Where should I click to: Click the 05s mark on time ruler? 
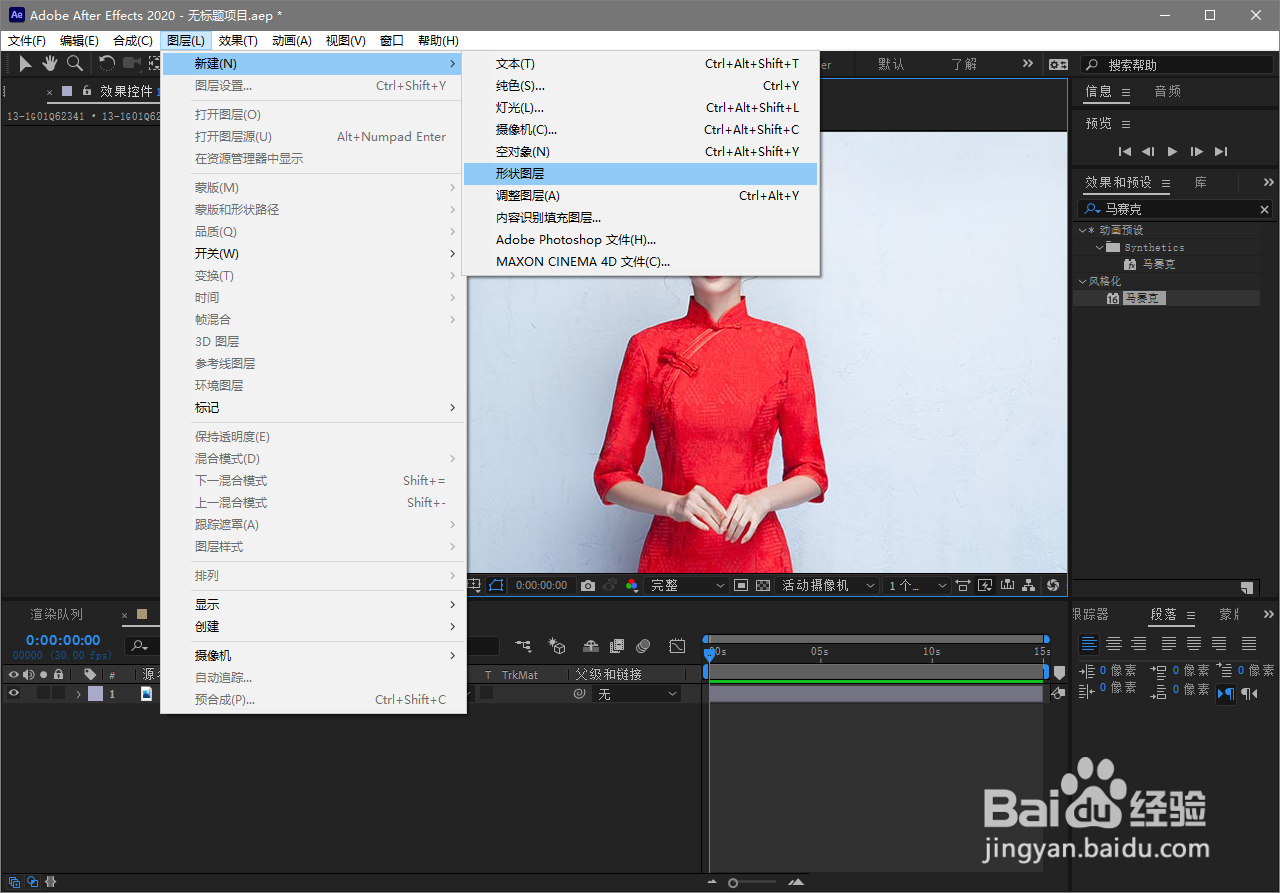(x=819, y=651)
